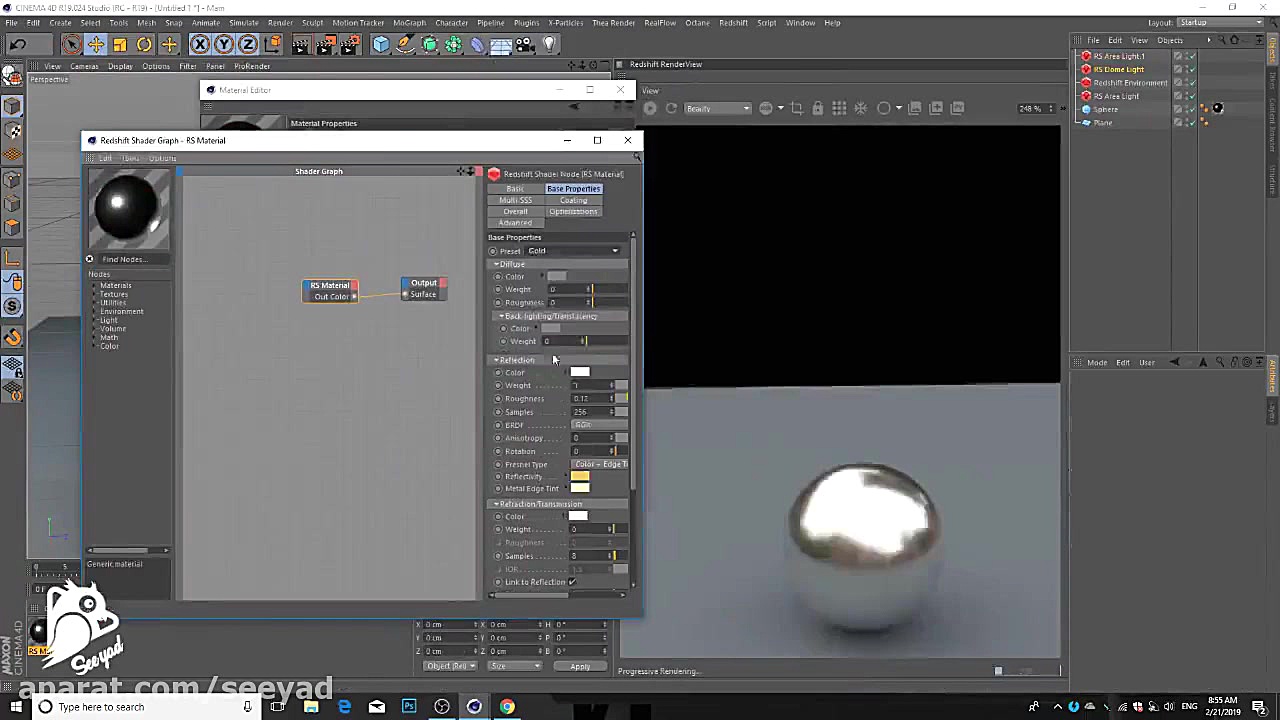
Task: Open the Beauty AOV dropdown in RenderView
Action: tap(716, 108)
